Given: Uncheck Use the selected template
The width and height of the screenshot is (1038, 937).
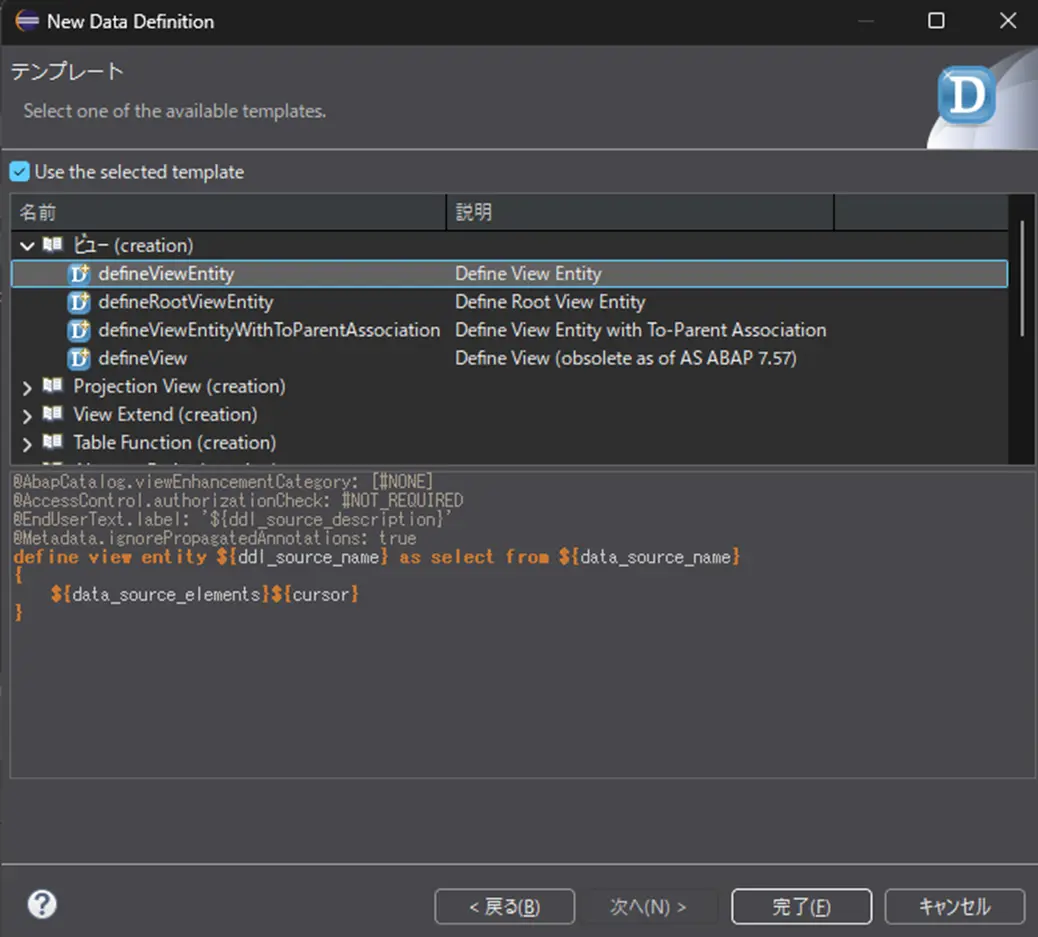Looking at the screenshot, I should pos(19,172).
